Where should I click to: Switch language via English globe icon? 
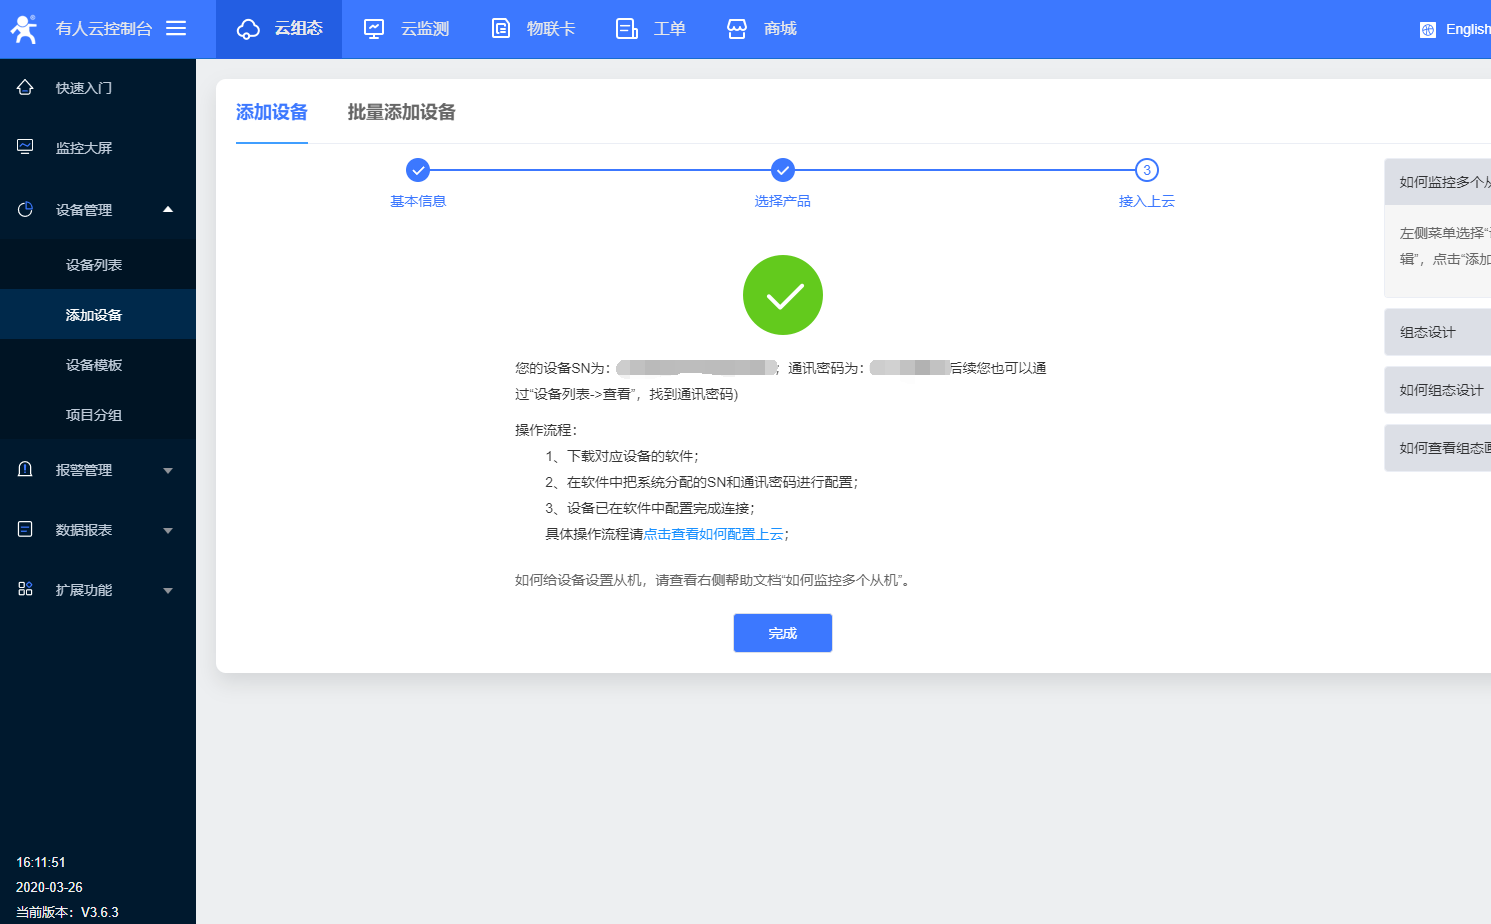(1428, 30)
